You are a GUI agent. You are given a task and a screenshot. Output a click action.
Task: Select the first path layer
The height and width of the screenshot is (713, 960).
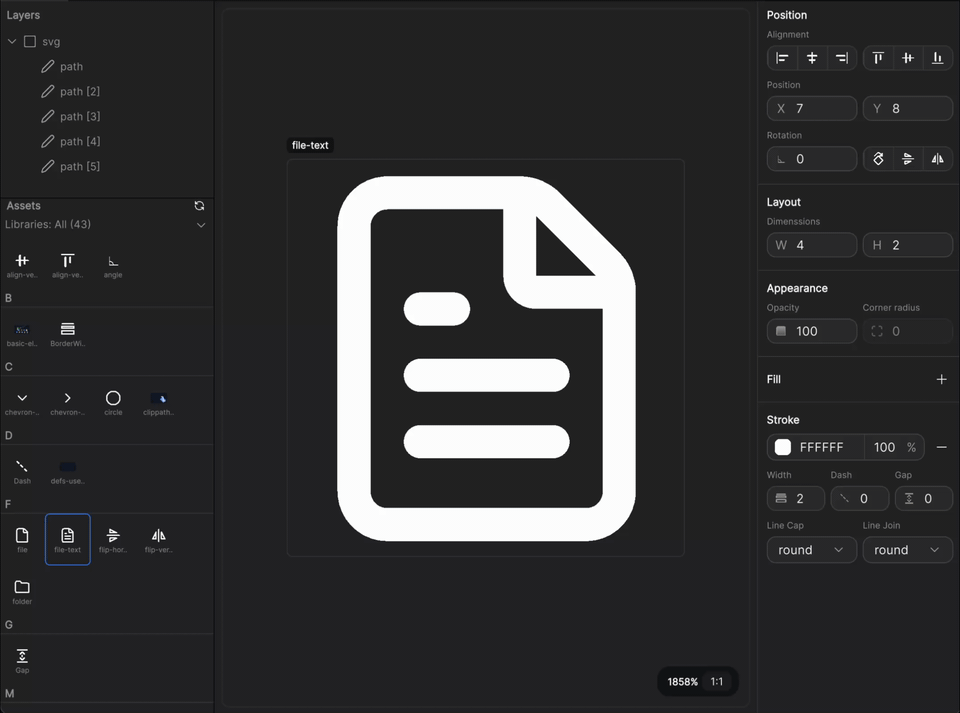pos(107,67)
